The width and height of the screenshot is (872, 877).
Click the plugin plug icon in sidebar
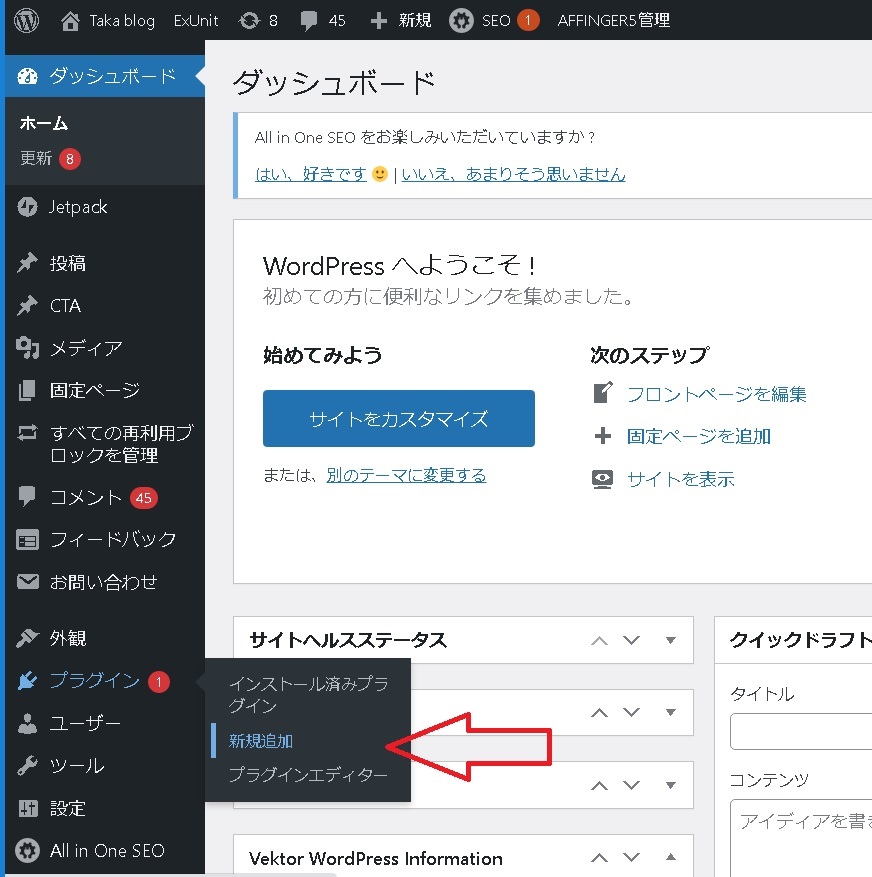27,680
